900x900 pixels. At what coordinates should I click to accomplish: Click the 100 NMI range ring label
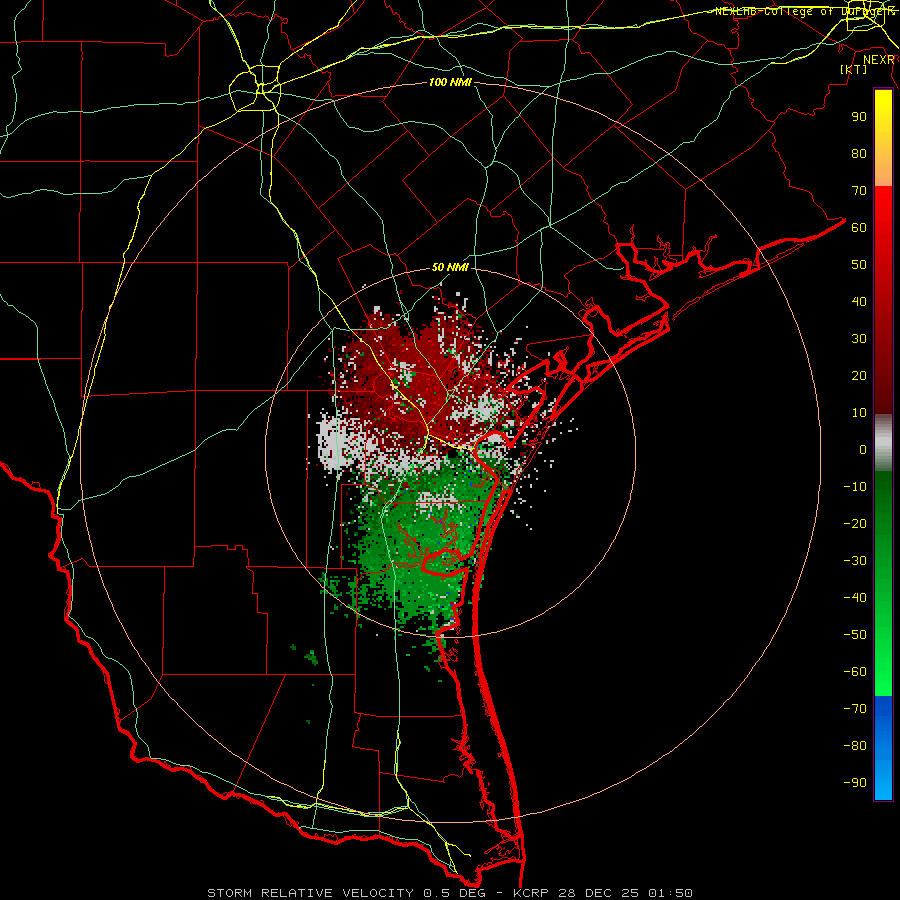coord(450,82)
